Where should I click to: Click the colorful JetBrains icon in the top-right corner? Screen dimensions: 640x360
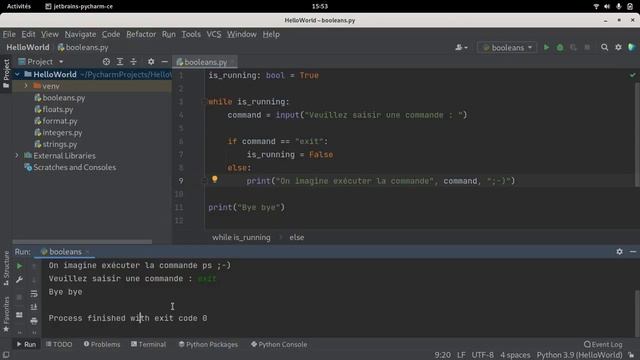coord(632,47)
